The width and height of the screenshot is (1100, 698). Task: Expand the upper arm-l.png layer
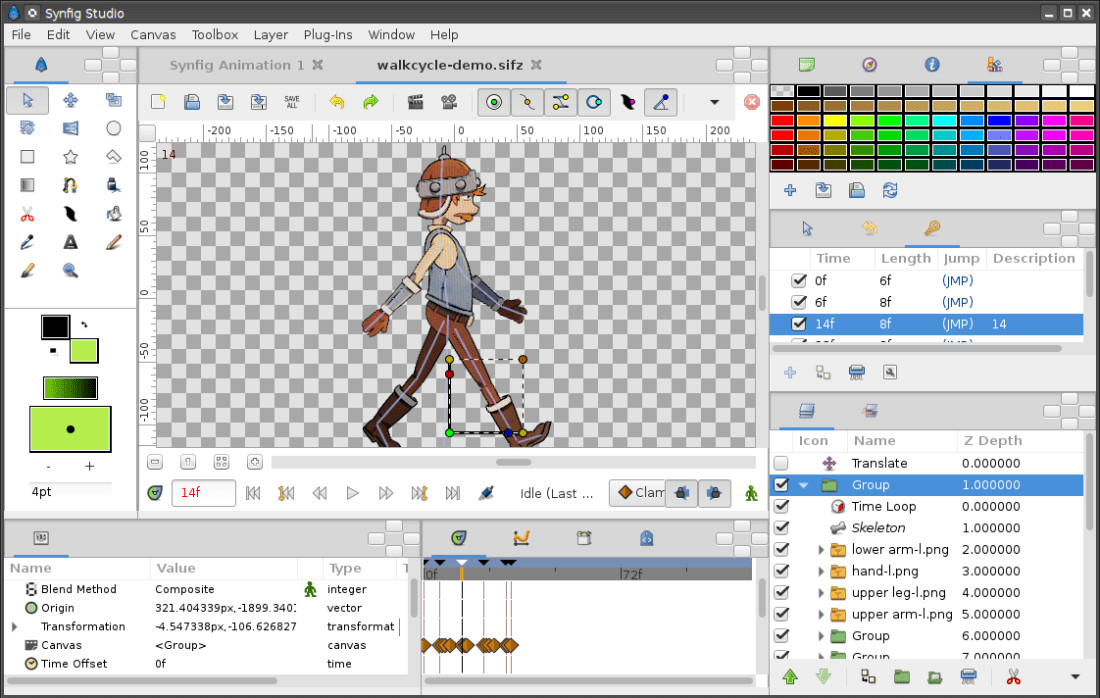[820, 615]
